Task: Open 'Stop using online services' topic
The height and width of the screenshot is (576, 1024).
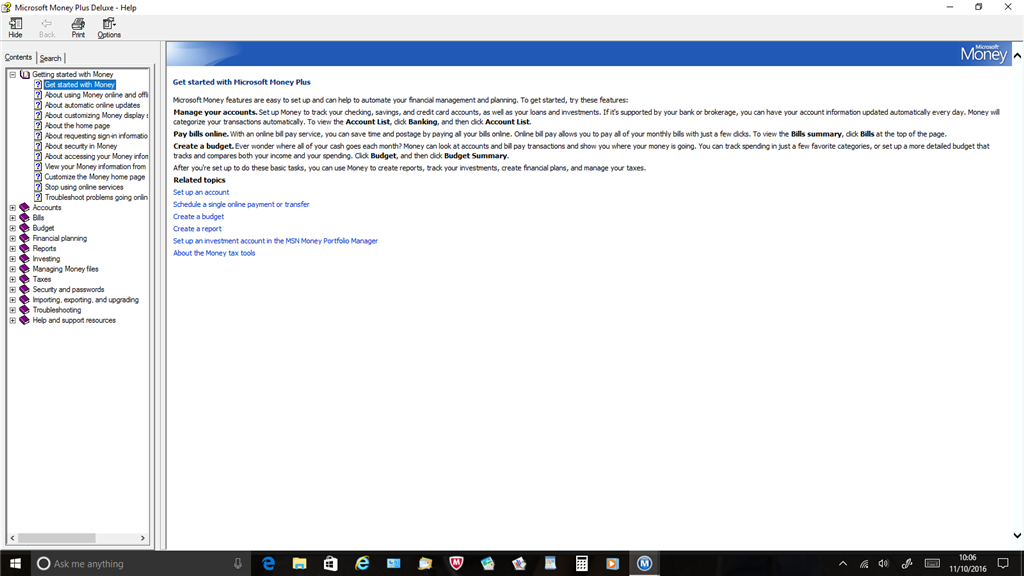Action: 84,187
